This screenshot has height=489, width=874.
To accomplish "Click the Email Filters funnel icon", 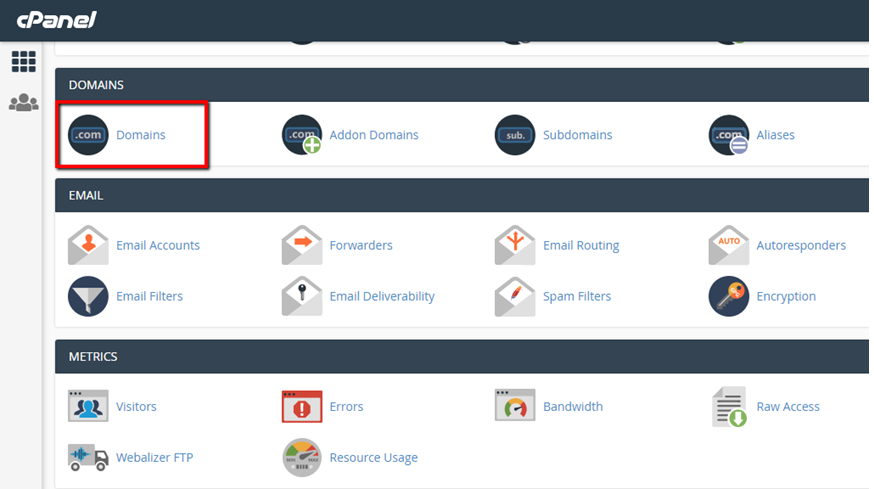I will [88, 296].
